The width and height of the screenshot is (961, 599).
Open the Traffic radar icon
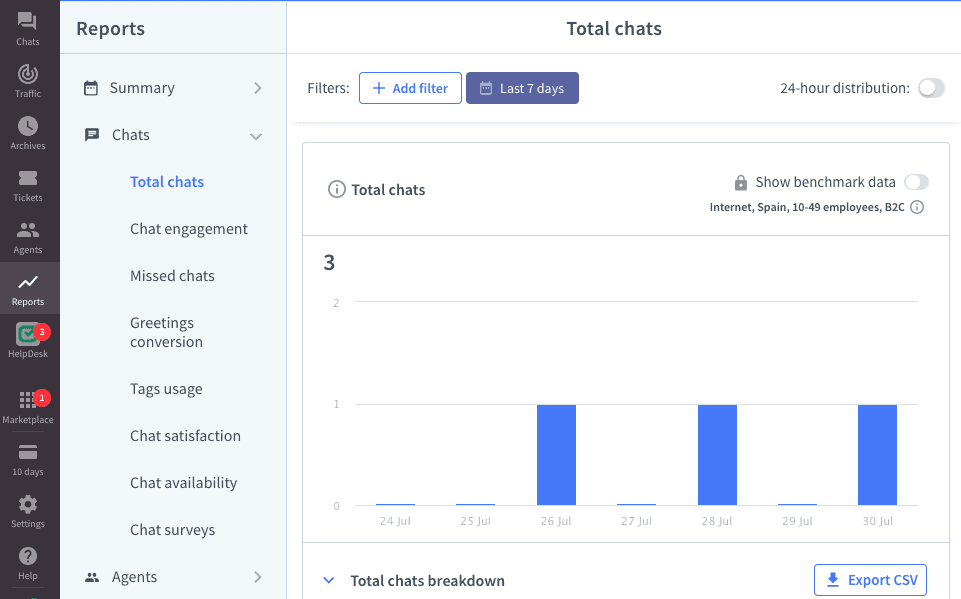[28, 74]
